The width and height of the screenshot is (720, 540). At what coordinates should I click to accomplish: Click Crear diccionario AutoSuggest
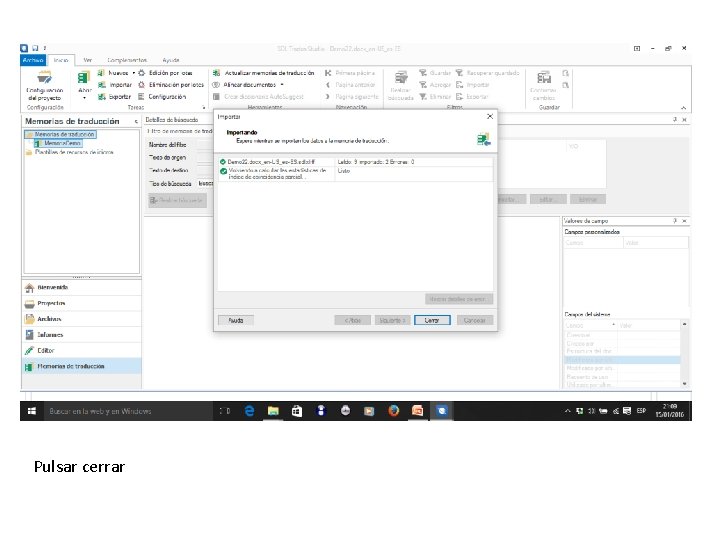pyautogui.click(x=258, y=97)
